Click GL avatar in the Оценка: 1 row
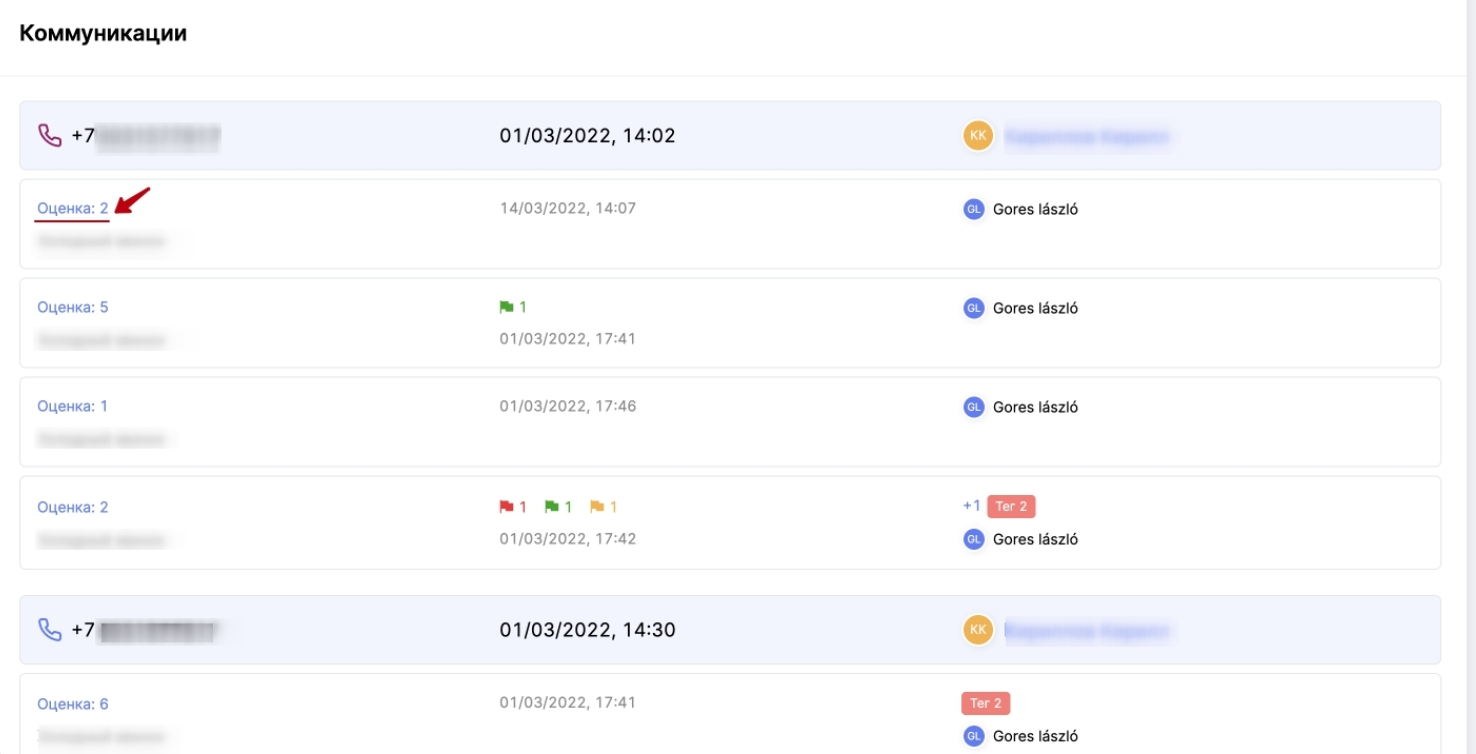The image size is (1476, 754). point(973,407)
